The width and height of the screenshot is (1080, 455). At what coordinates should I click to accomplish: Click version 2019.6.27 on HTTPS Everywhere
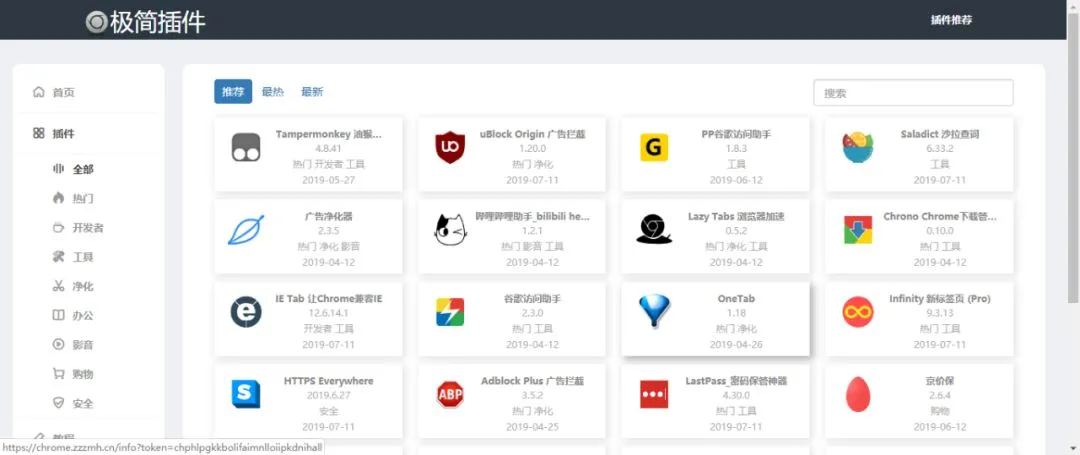click(x=329, y=396)
